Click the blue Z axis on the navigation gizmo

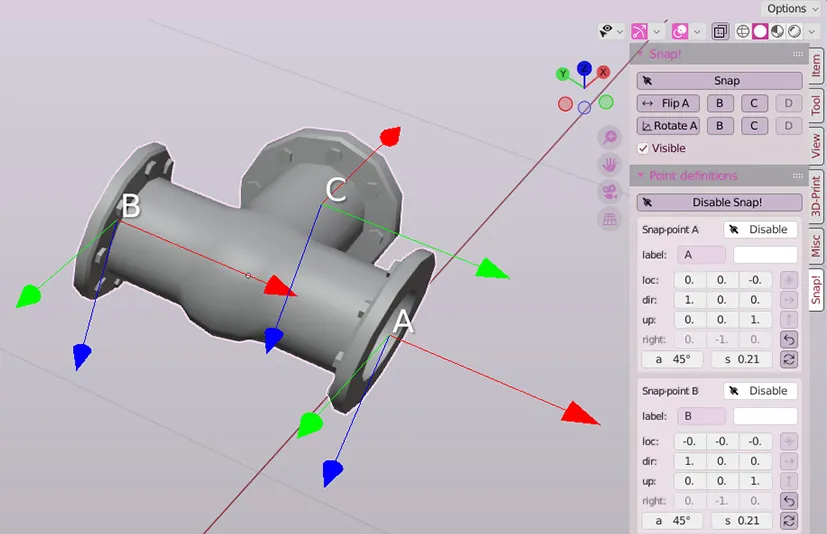tap(584, 69)
